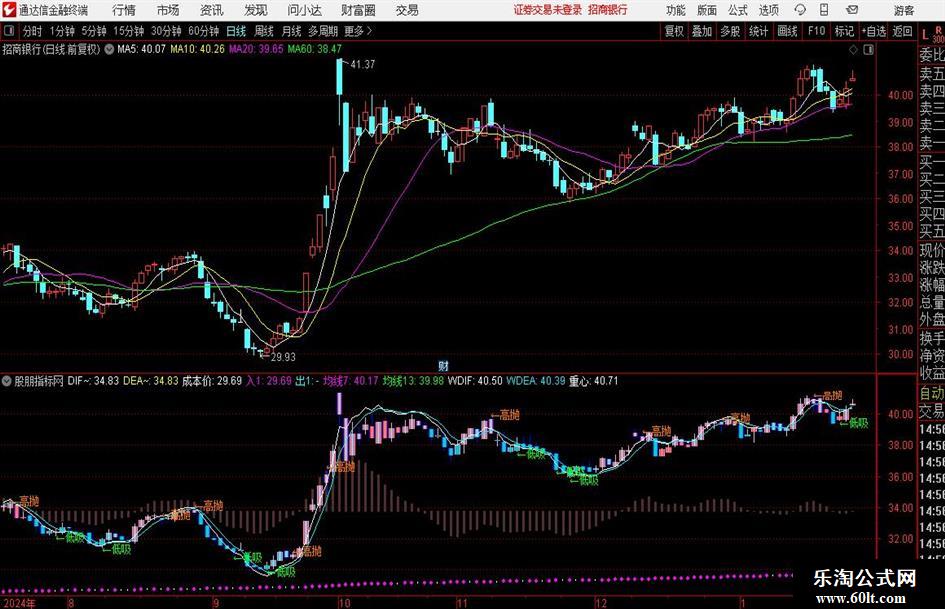Click the 统计 statistics button
Viewport: 945px width, 609px height.
[758, 31]
